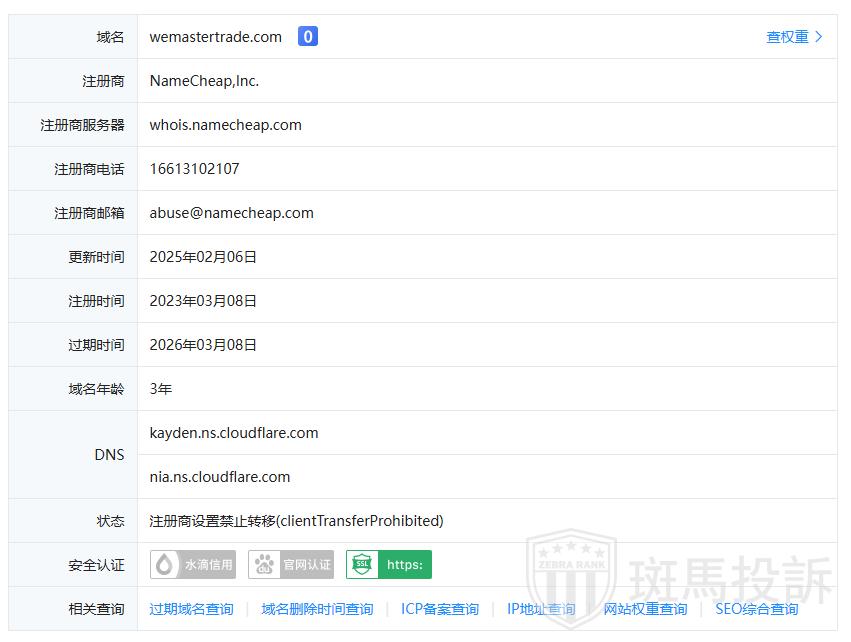Image resolution: width=851 pixels, height=642 pixels.
Task: Click the chevron arrow beside 查权重
Action: point(819,37)
